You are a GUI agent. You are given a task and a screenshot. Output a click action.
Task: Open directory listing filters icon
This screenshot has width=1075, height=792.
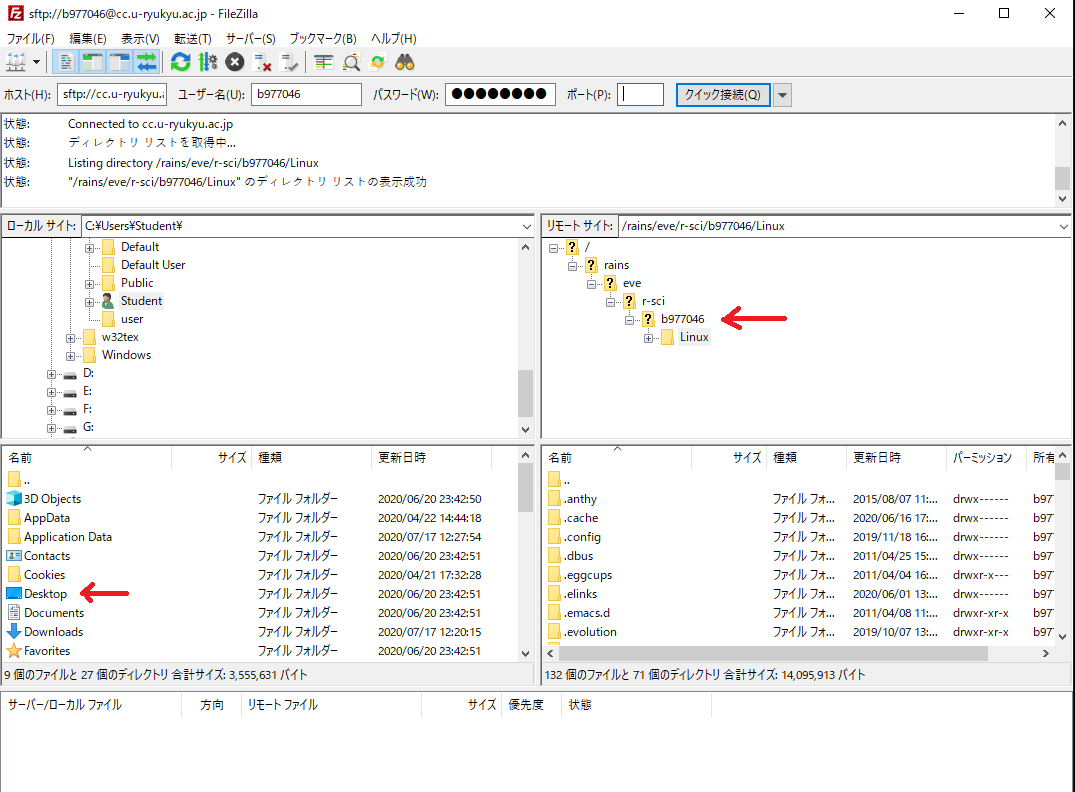point(323,63)
